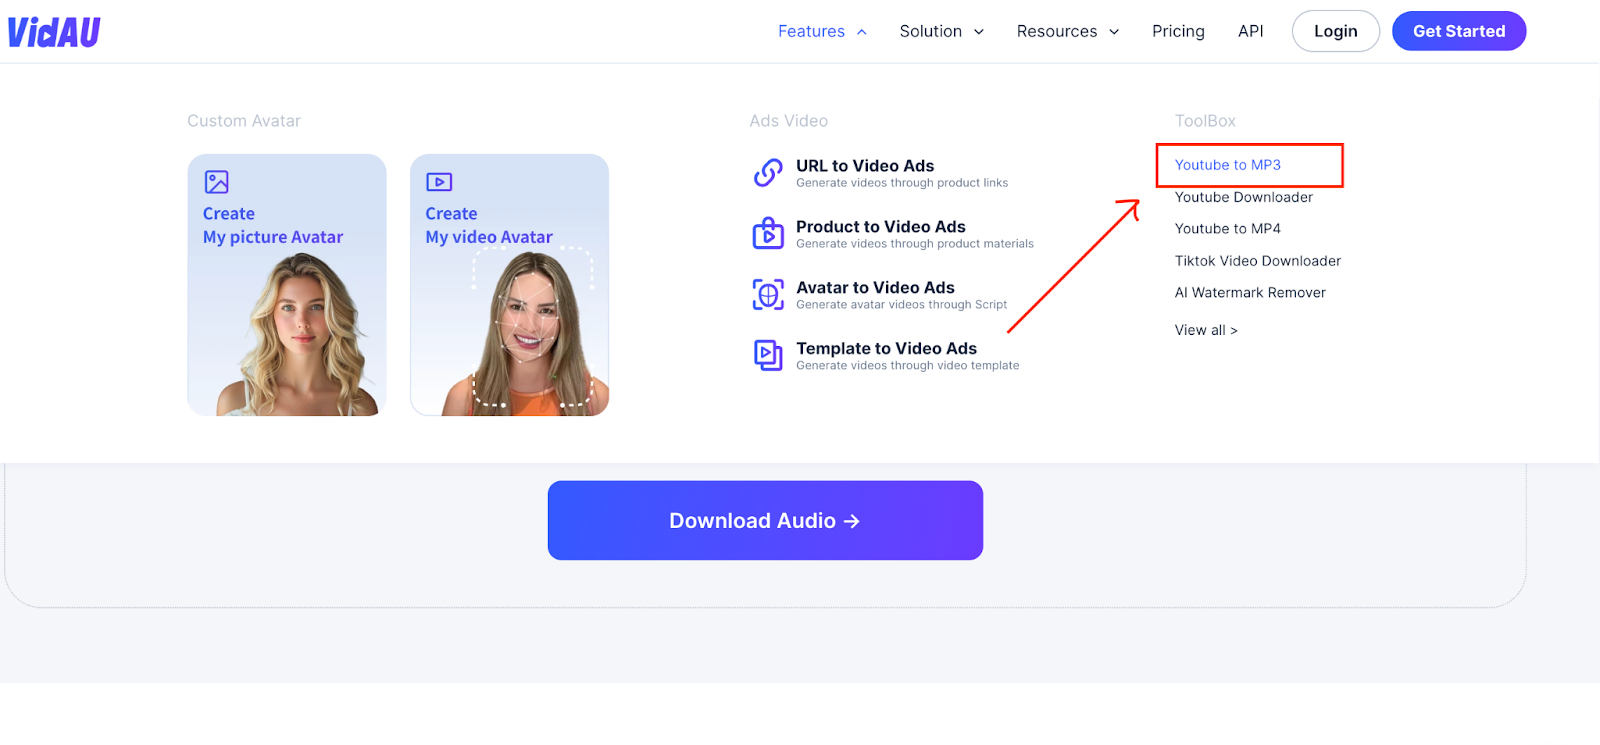This screenshot has height=745, width=1600.
Task: Select URL to Video Ads title
Action: [x=865, y=166]
